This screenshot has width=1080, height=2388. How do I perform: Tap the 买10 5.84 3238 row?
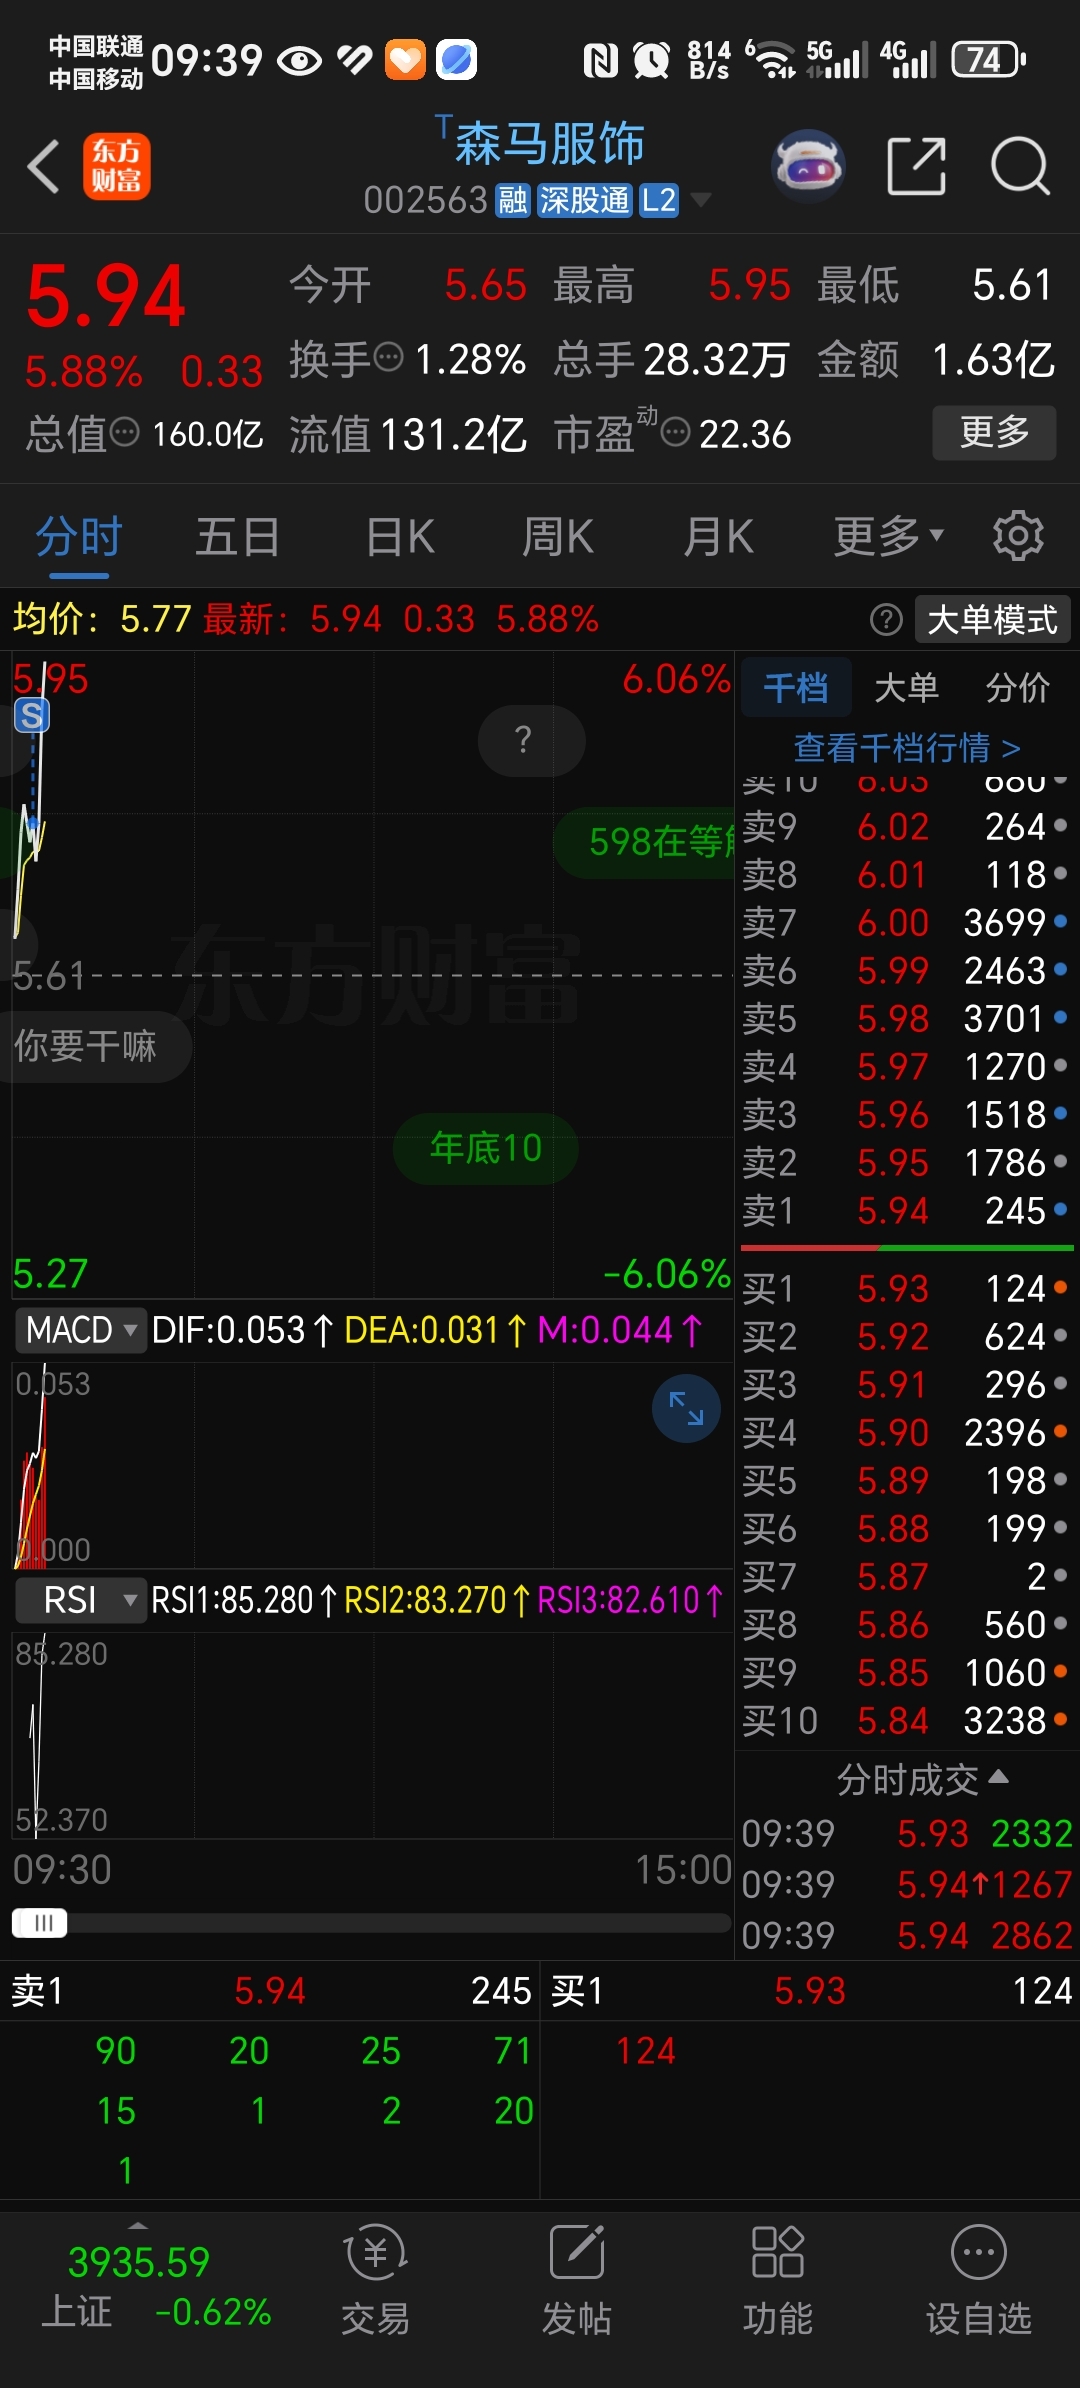coord(906,1720)
